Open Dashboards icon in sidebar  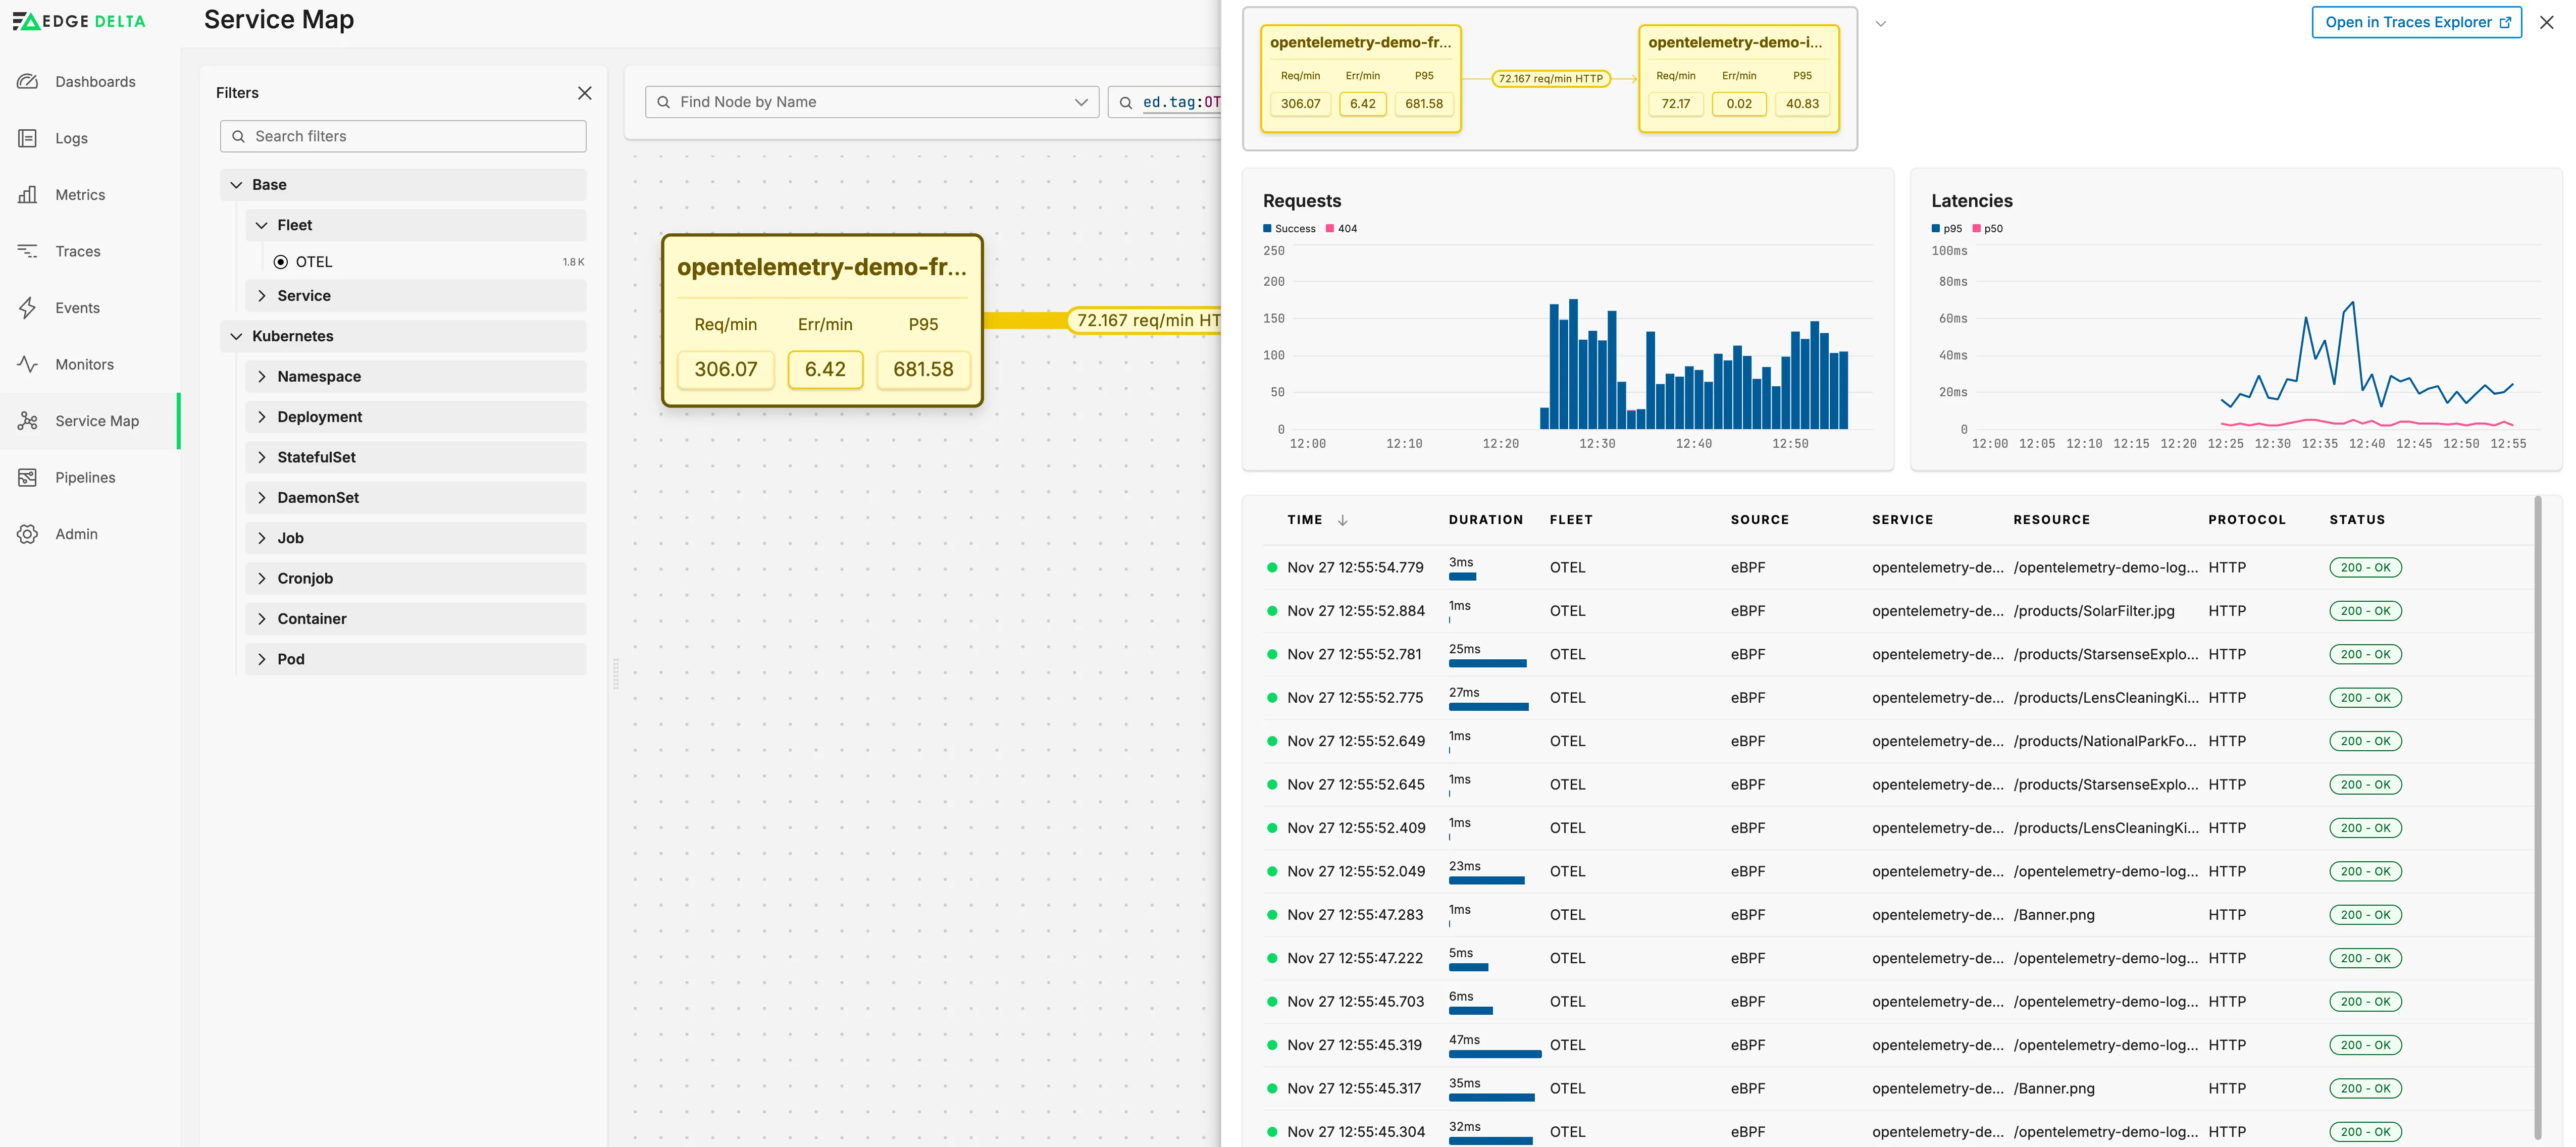[28, 82]
